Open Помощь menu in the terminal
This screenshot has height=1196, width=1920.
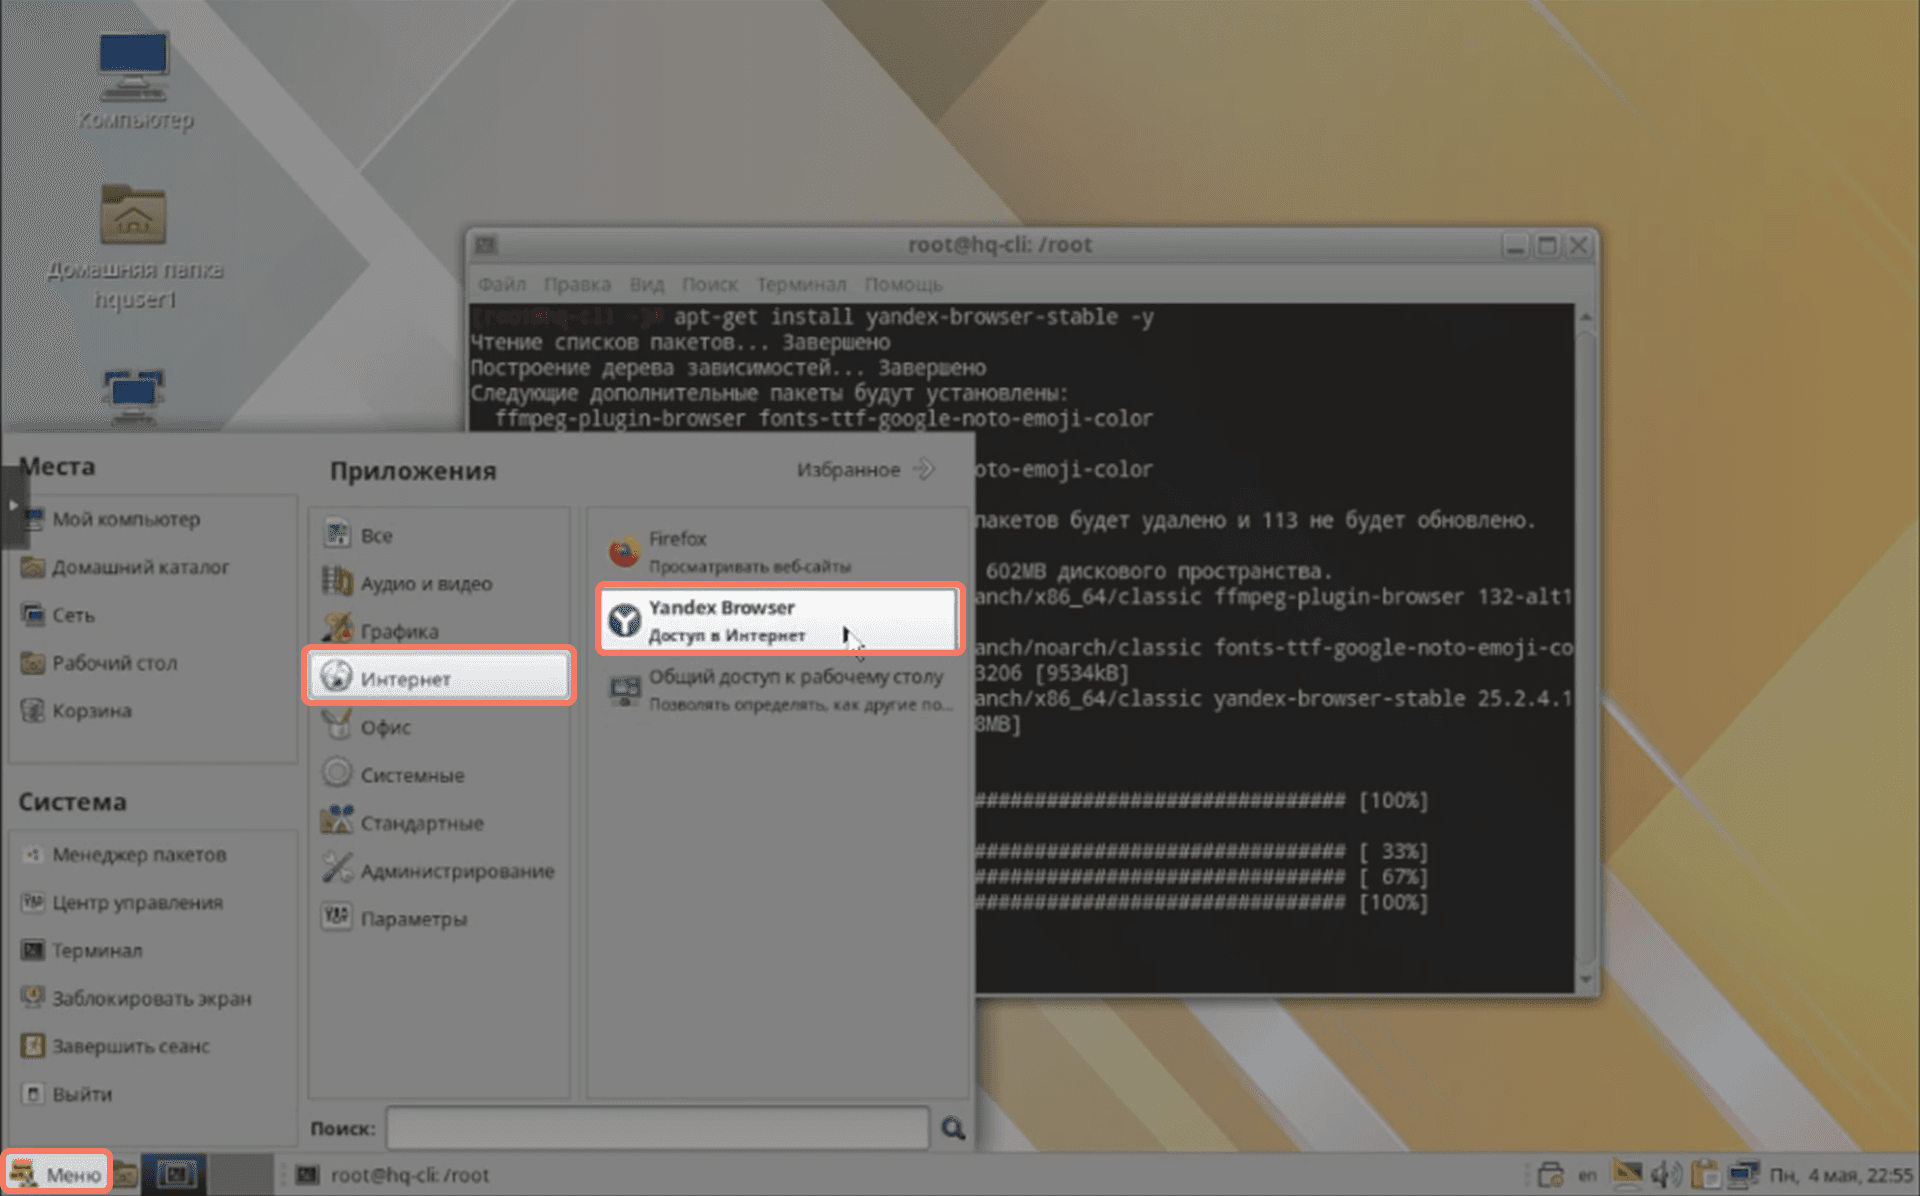coord(903,284)
